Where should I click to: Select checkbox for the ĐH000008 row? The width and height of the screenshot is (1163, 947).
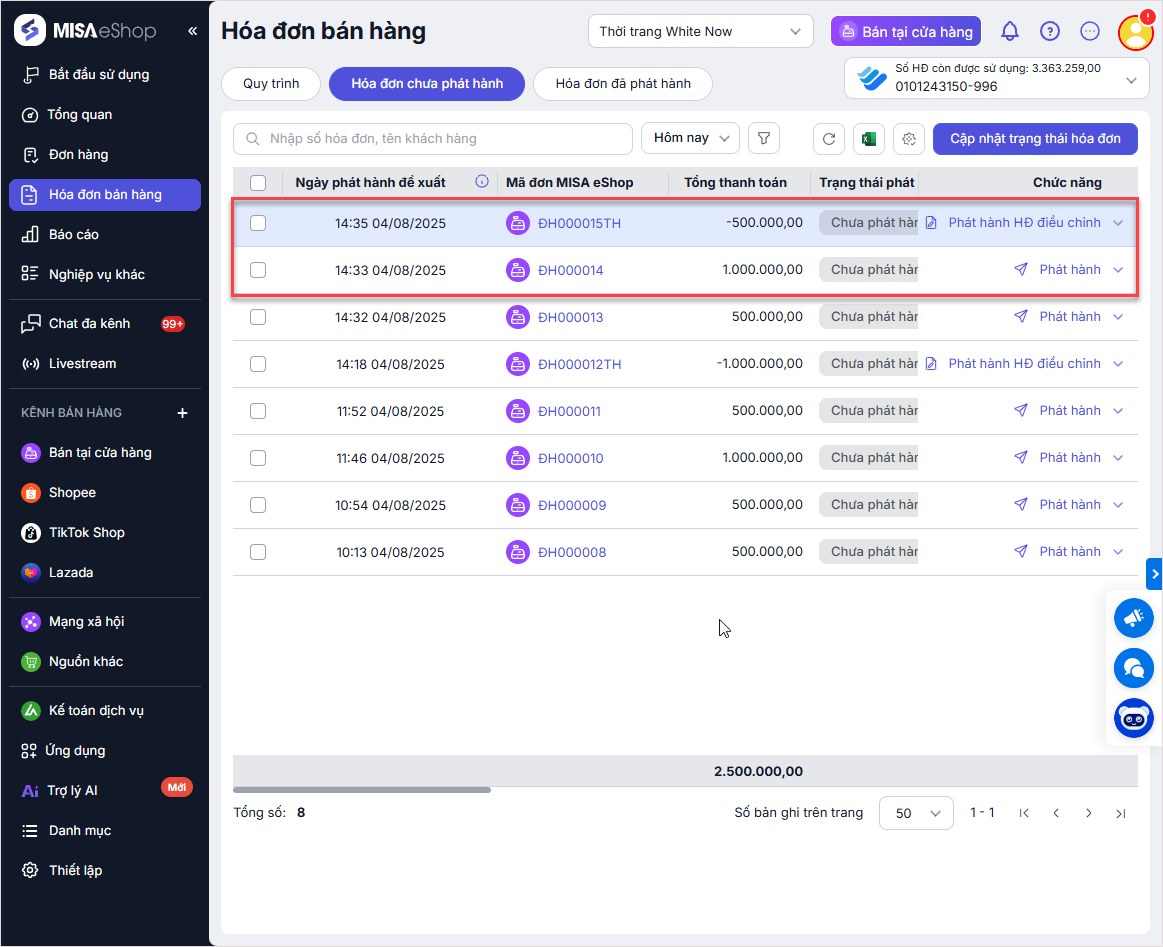tap(258, 552)
